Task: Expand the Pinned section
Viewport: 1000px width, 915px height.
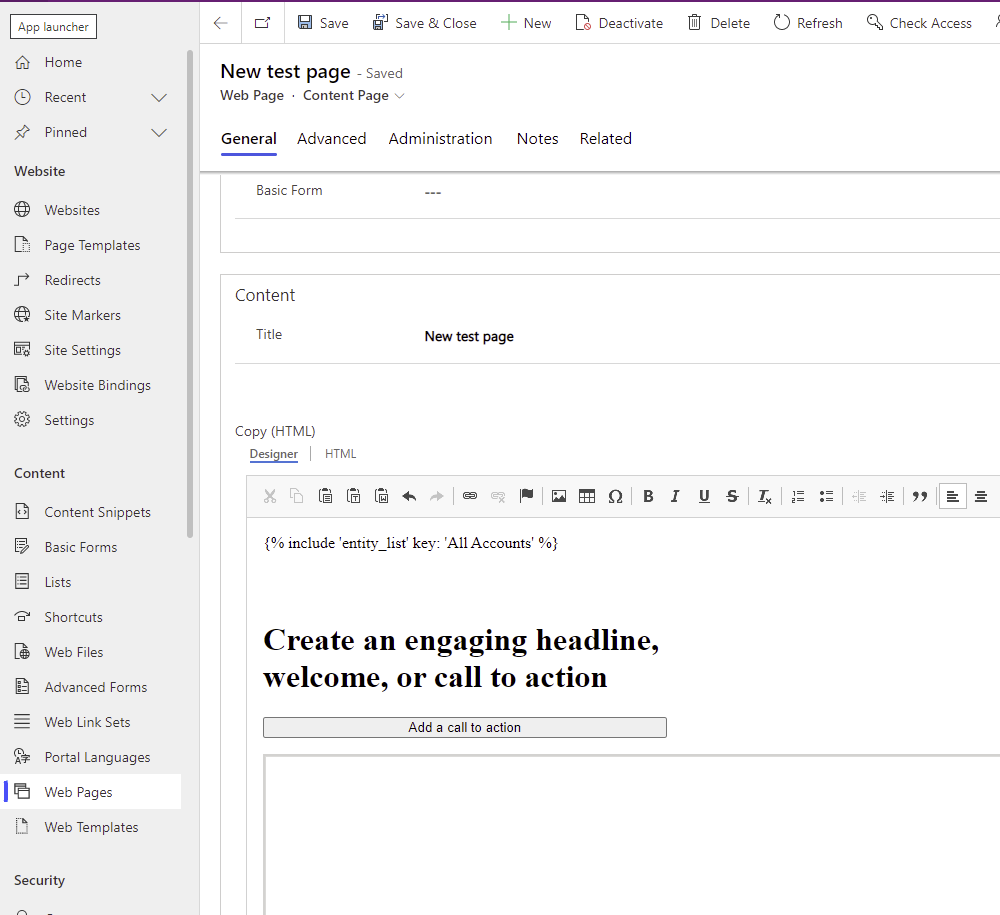Action: pos(159,133)
